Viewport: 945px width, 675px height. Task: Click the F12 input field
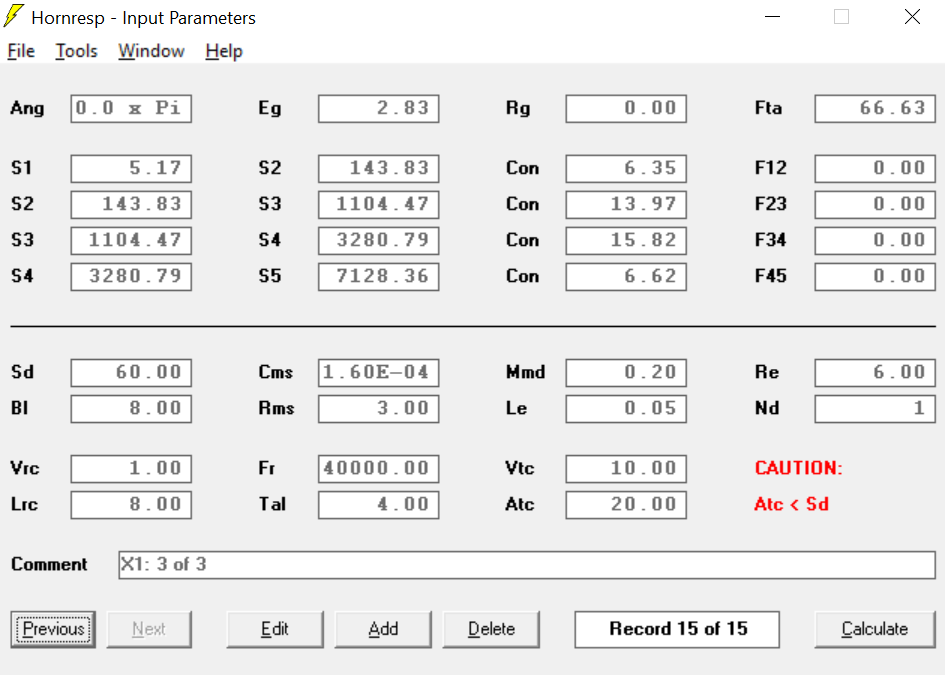875,168
